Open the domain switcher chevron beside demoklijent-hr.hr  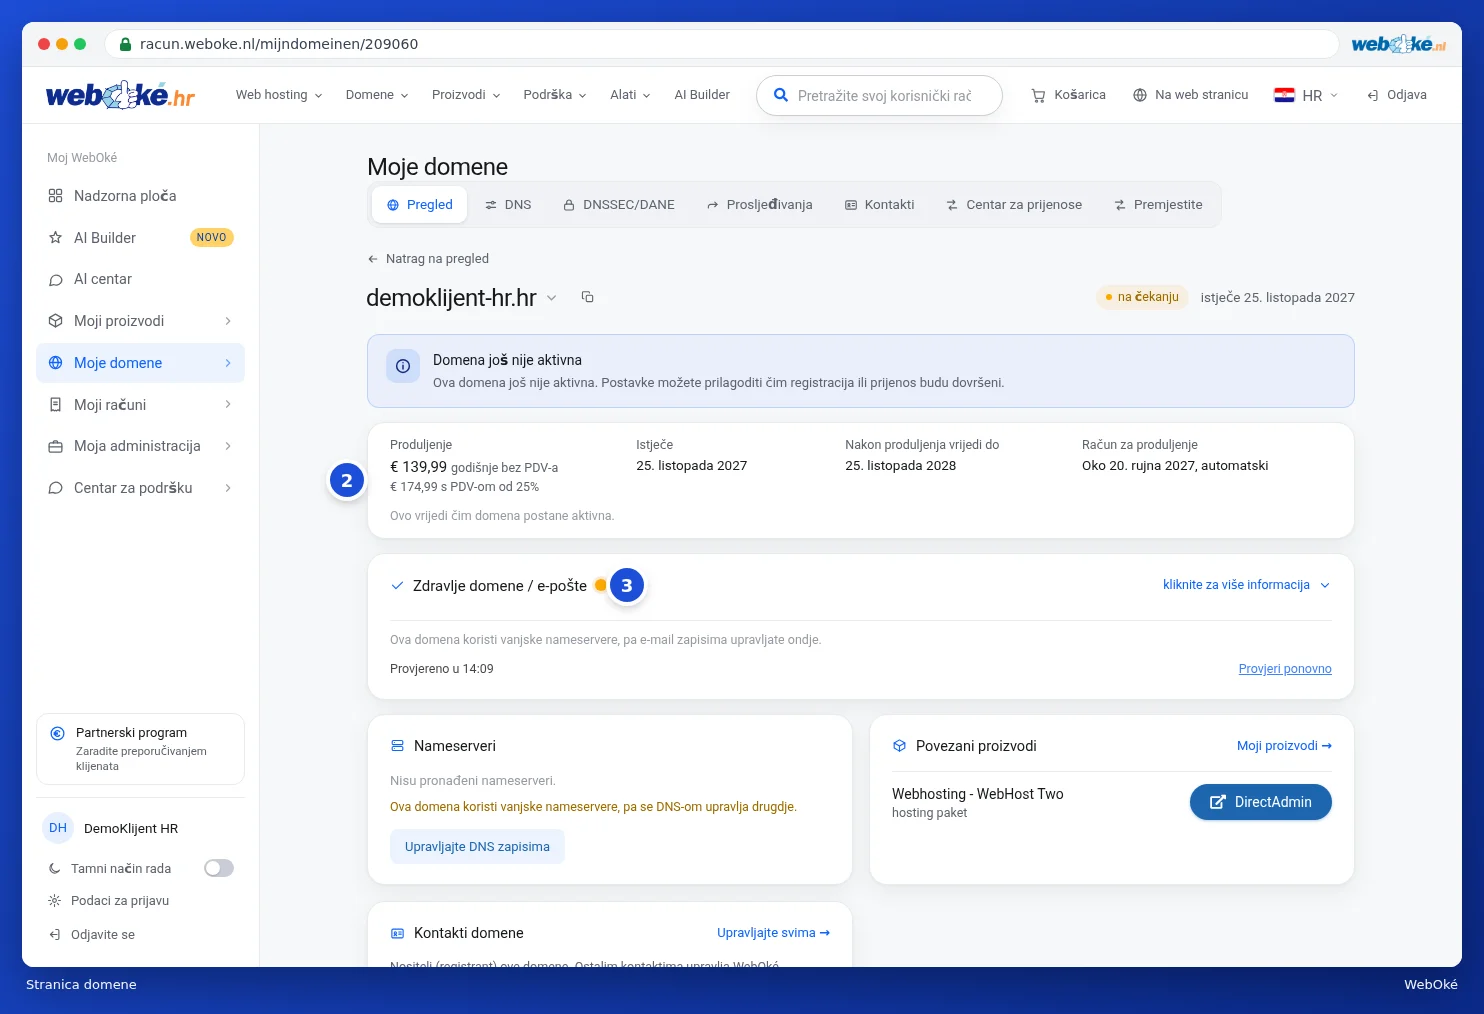[552, 297]
